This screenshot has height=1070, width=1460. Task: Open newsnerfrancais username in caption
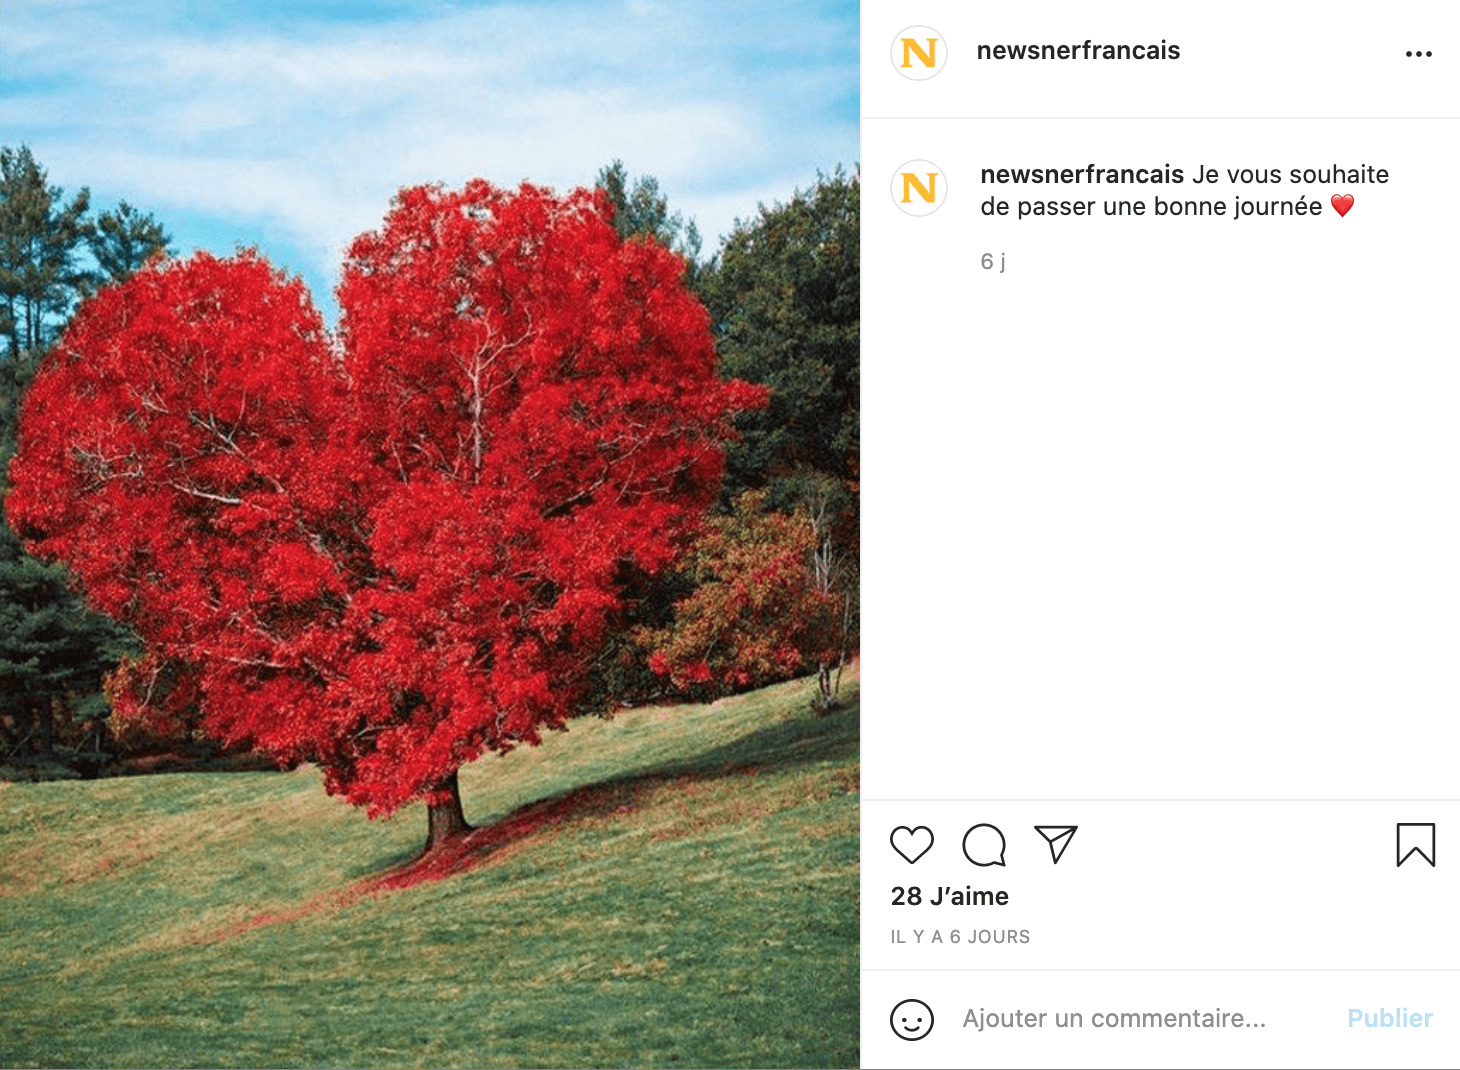[1082, 174]
